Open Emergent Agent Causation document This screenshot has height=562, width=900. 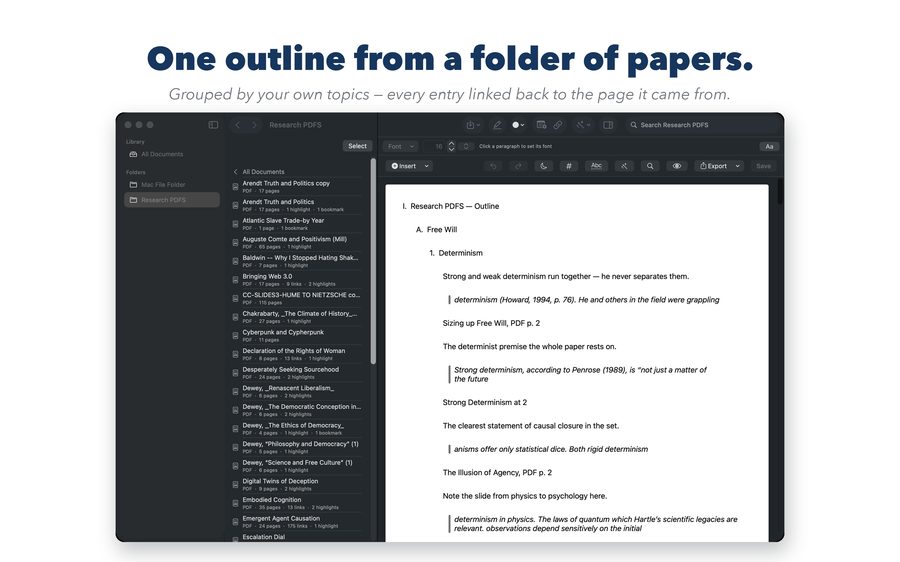(297, 522)
